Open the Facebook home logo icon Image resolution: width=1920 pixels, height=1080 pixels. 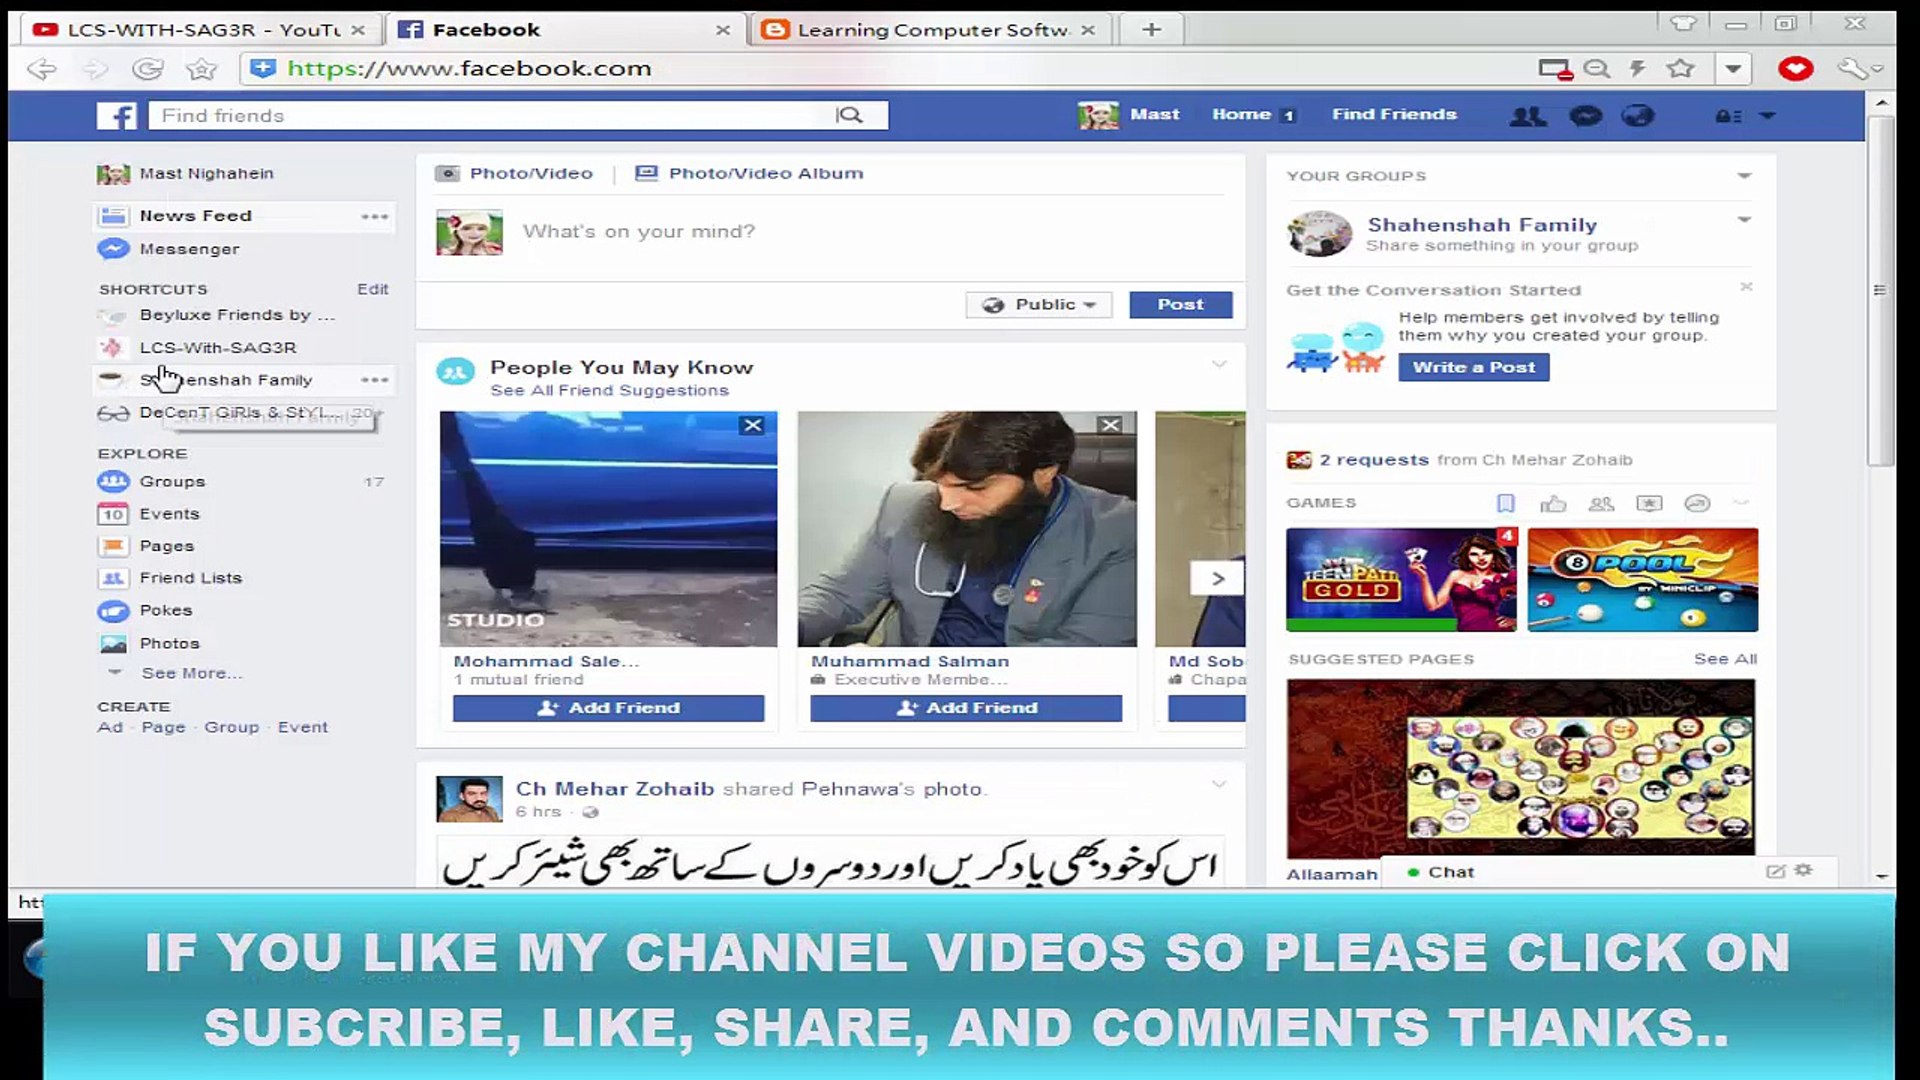click(117, 115)
